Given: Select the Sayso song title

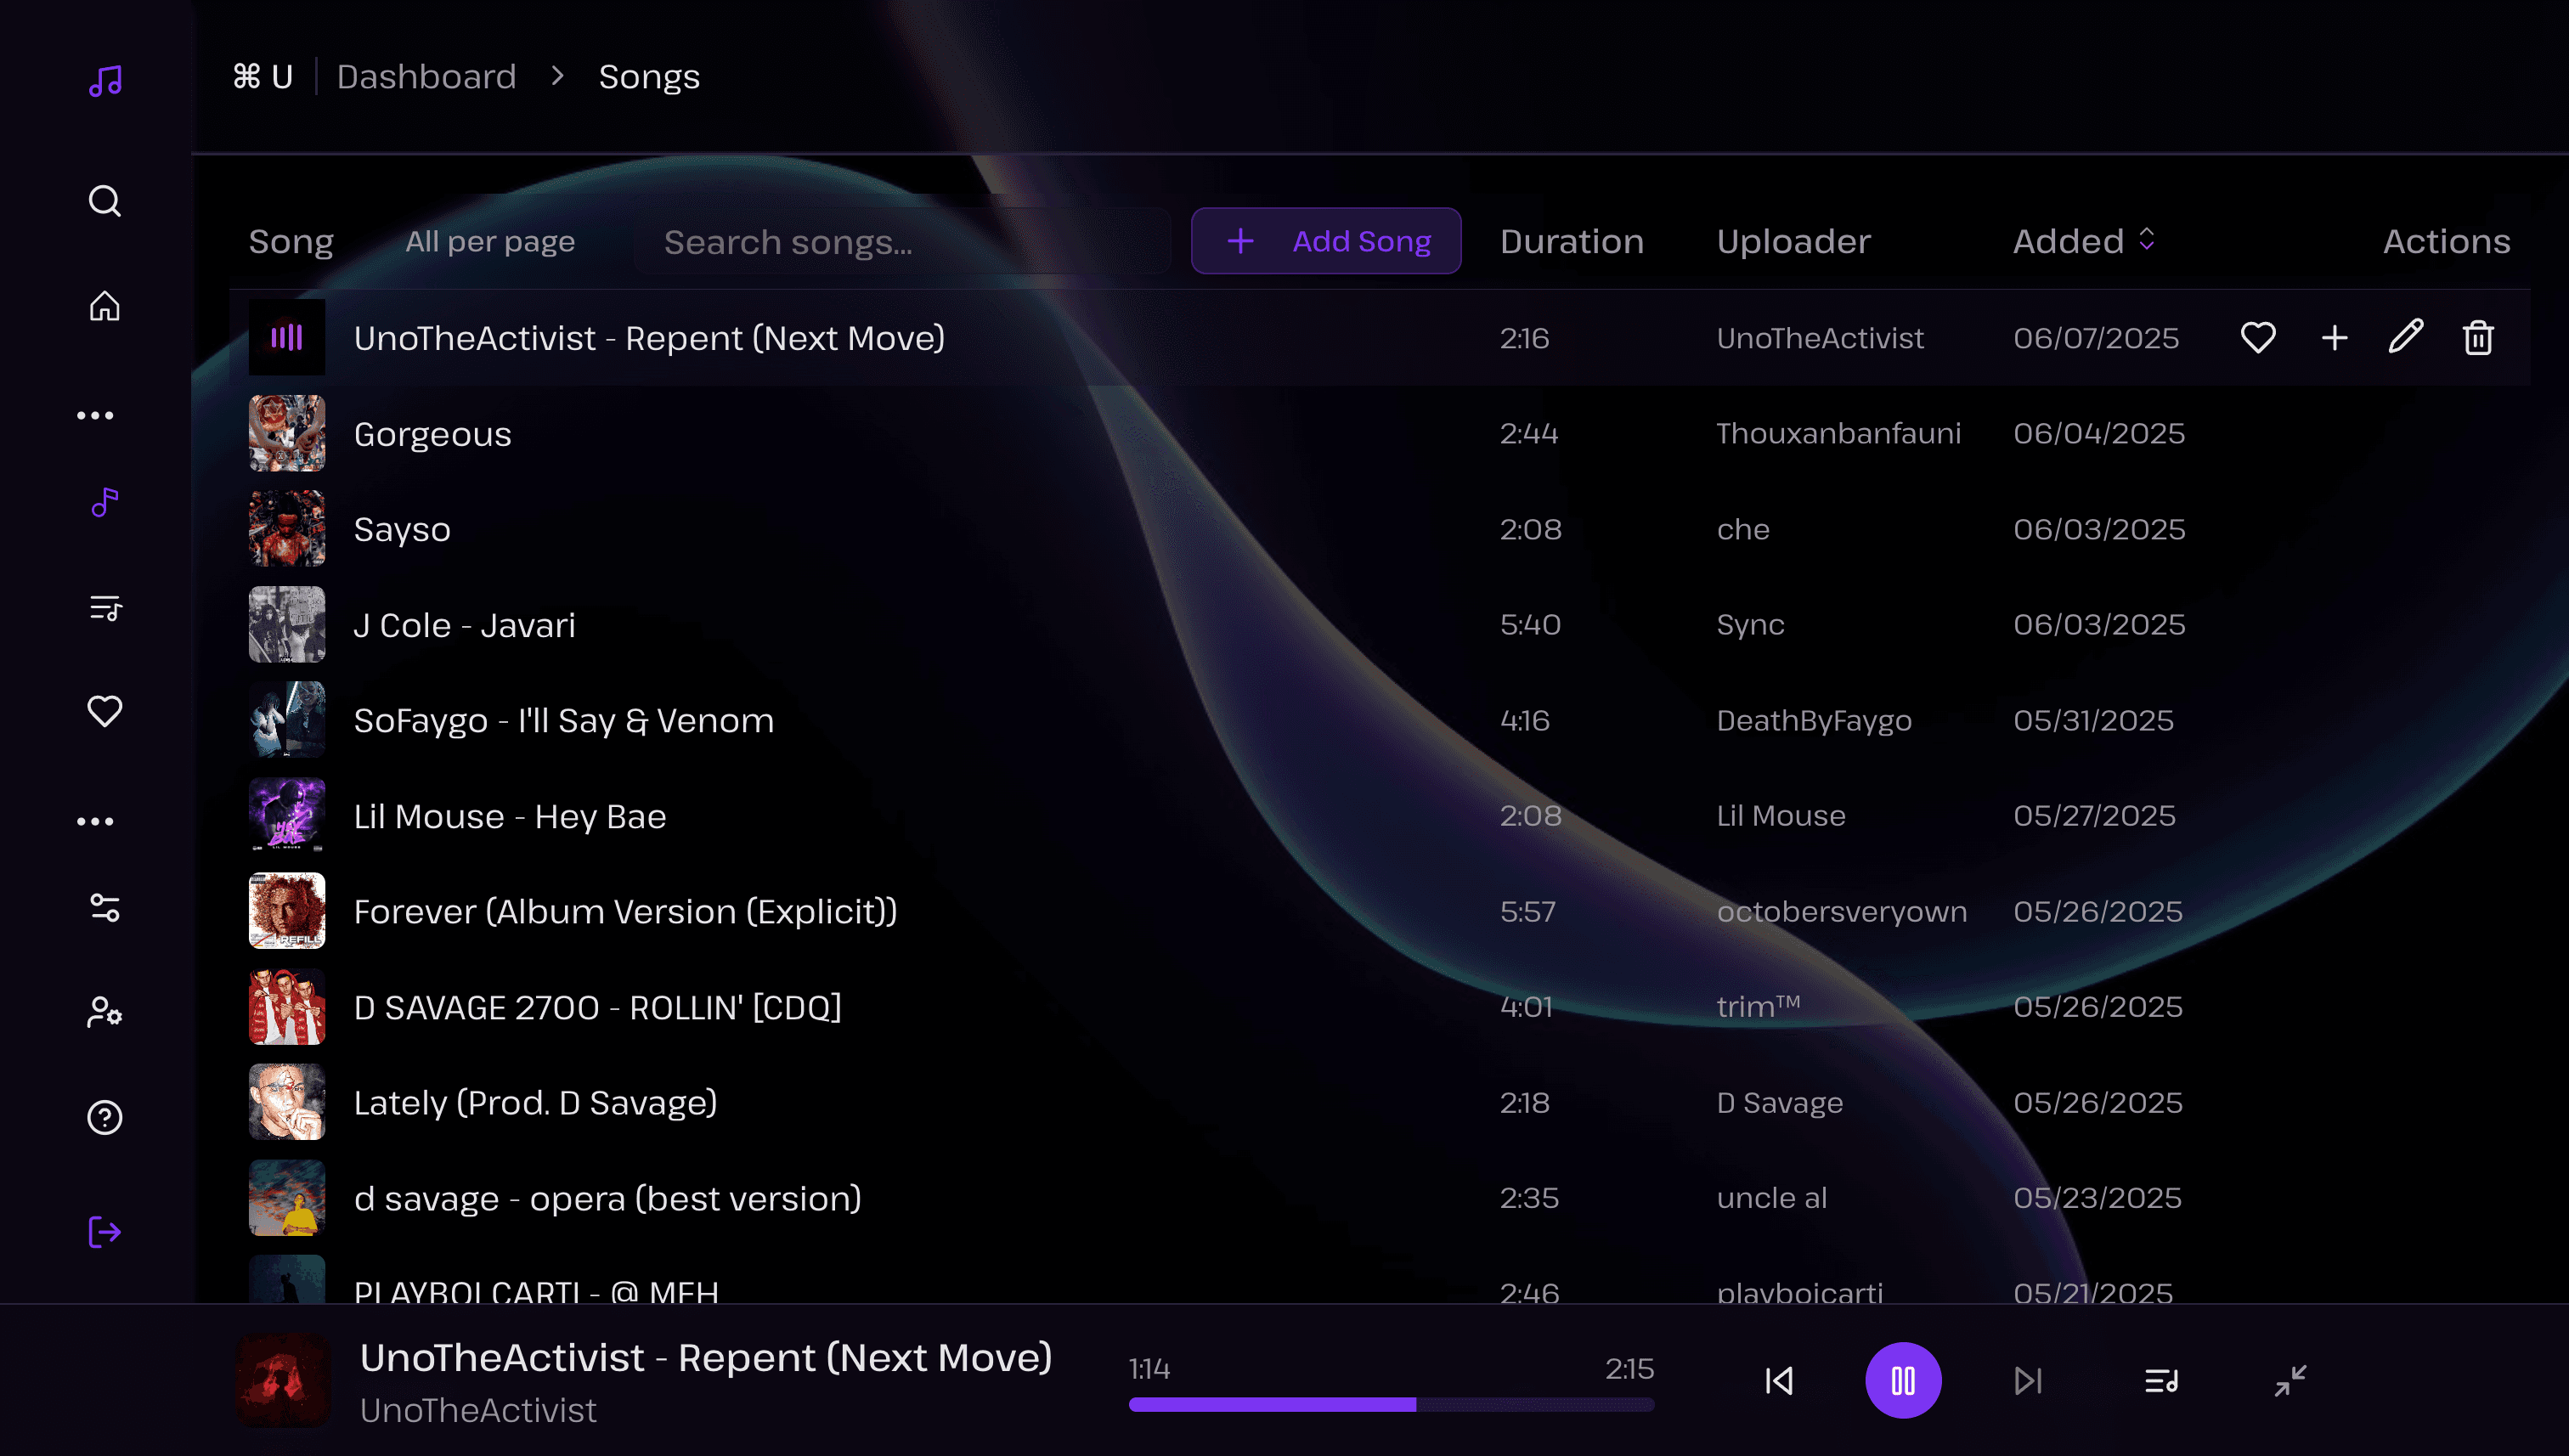Looking at the screenshot, I should click(402, 529).
